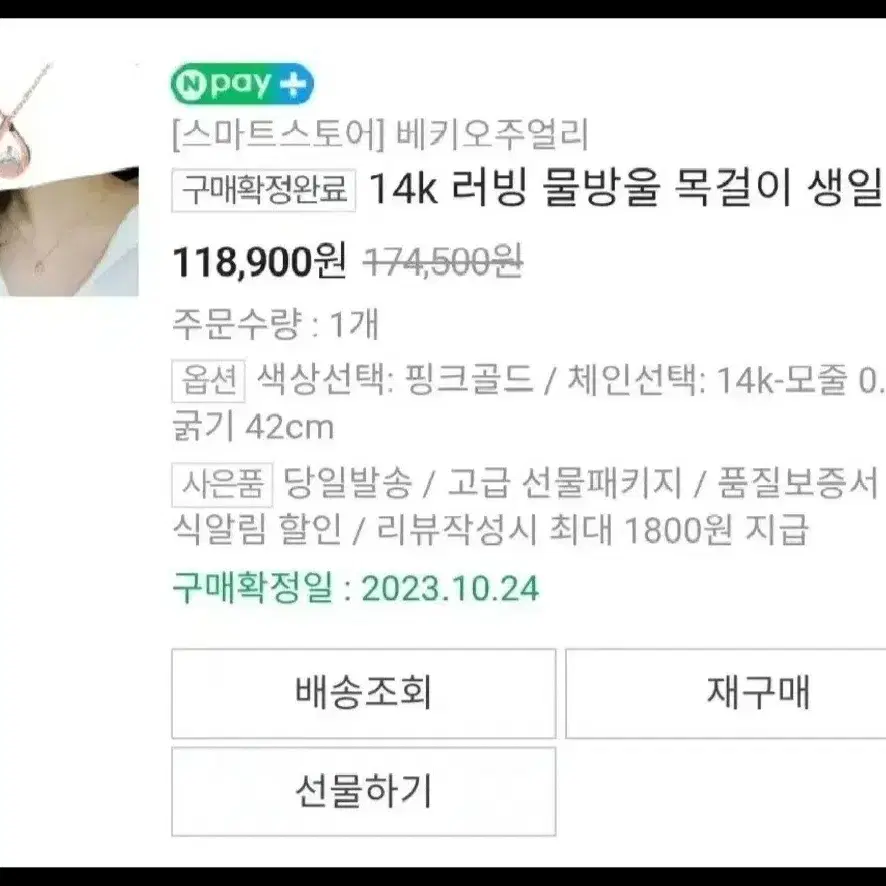Tap the 재구매 repurchase button

click(x=726, y=693)
